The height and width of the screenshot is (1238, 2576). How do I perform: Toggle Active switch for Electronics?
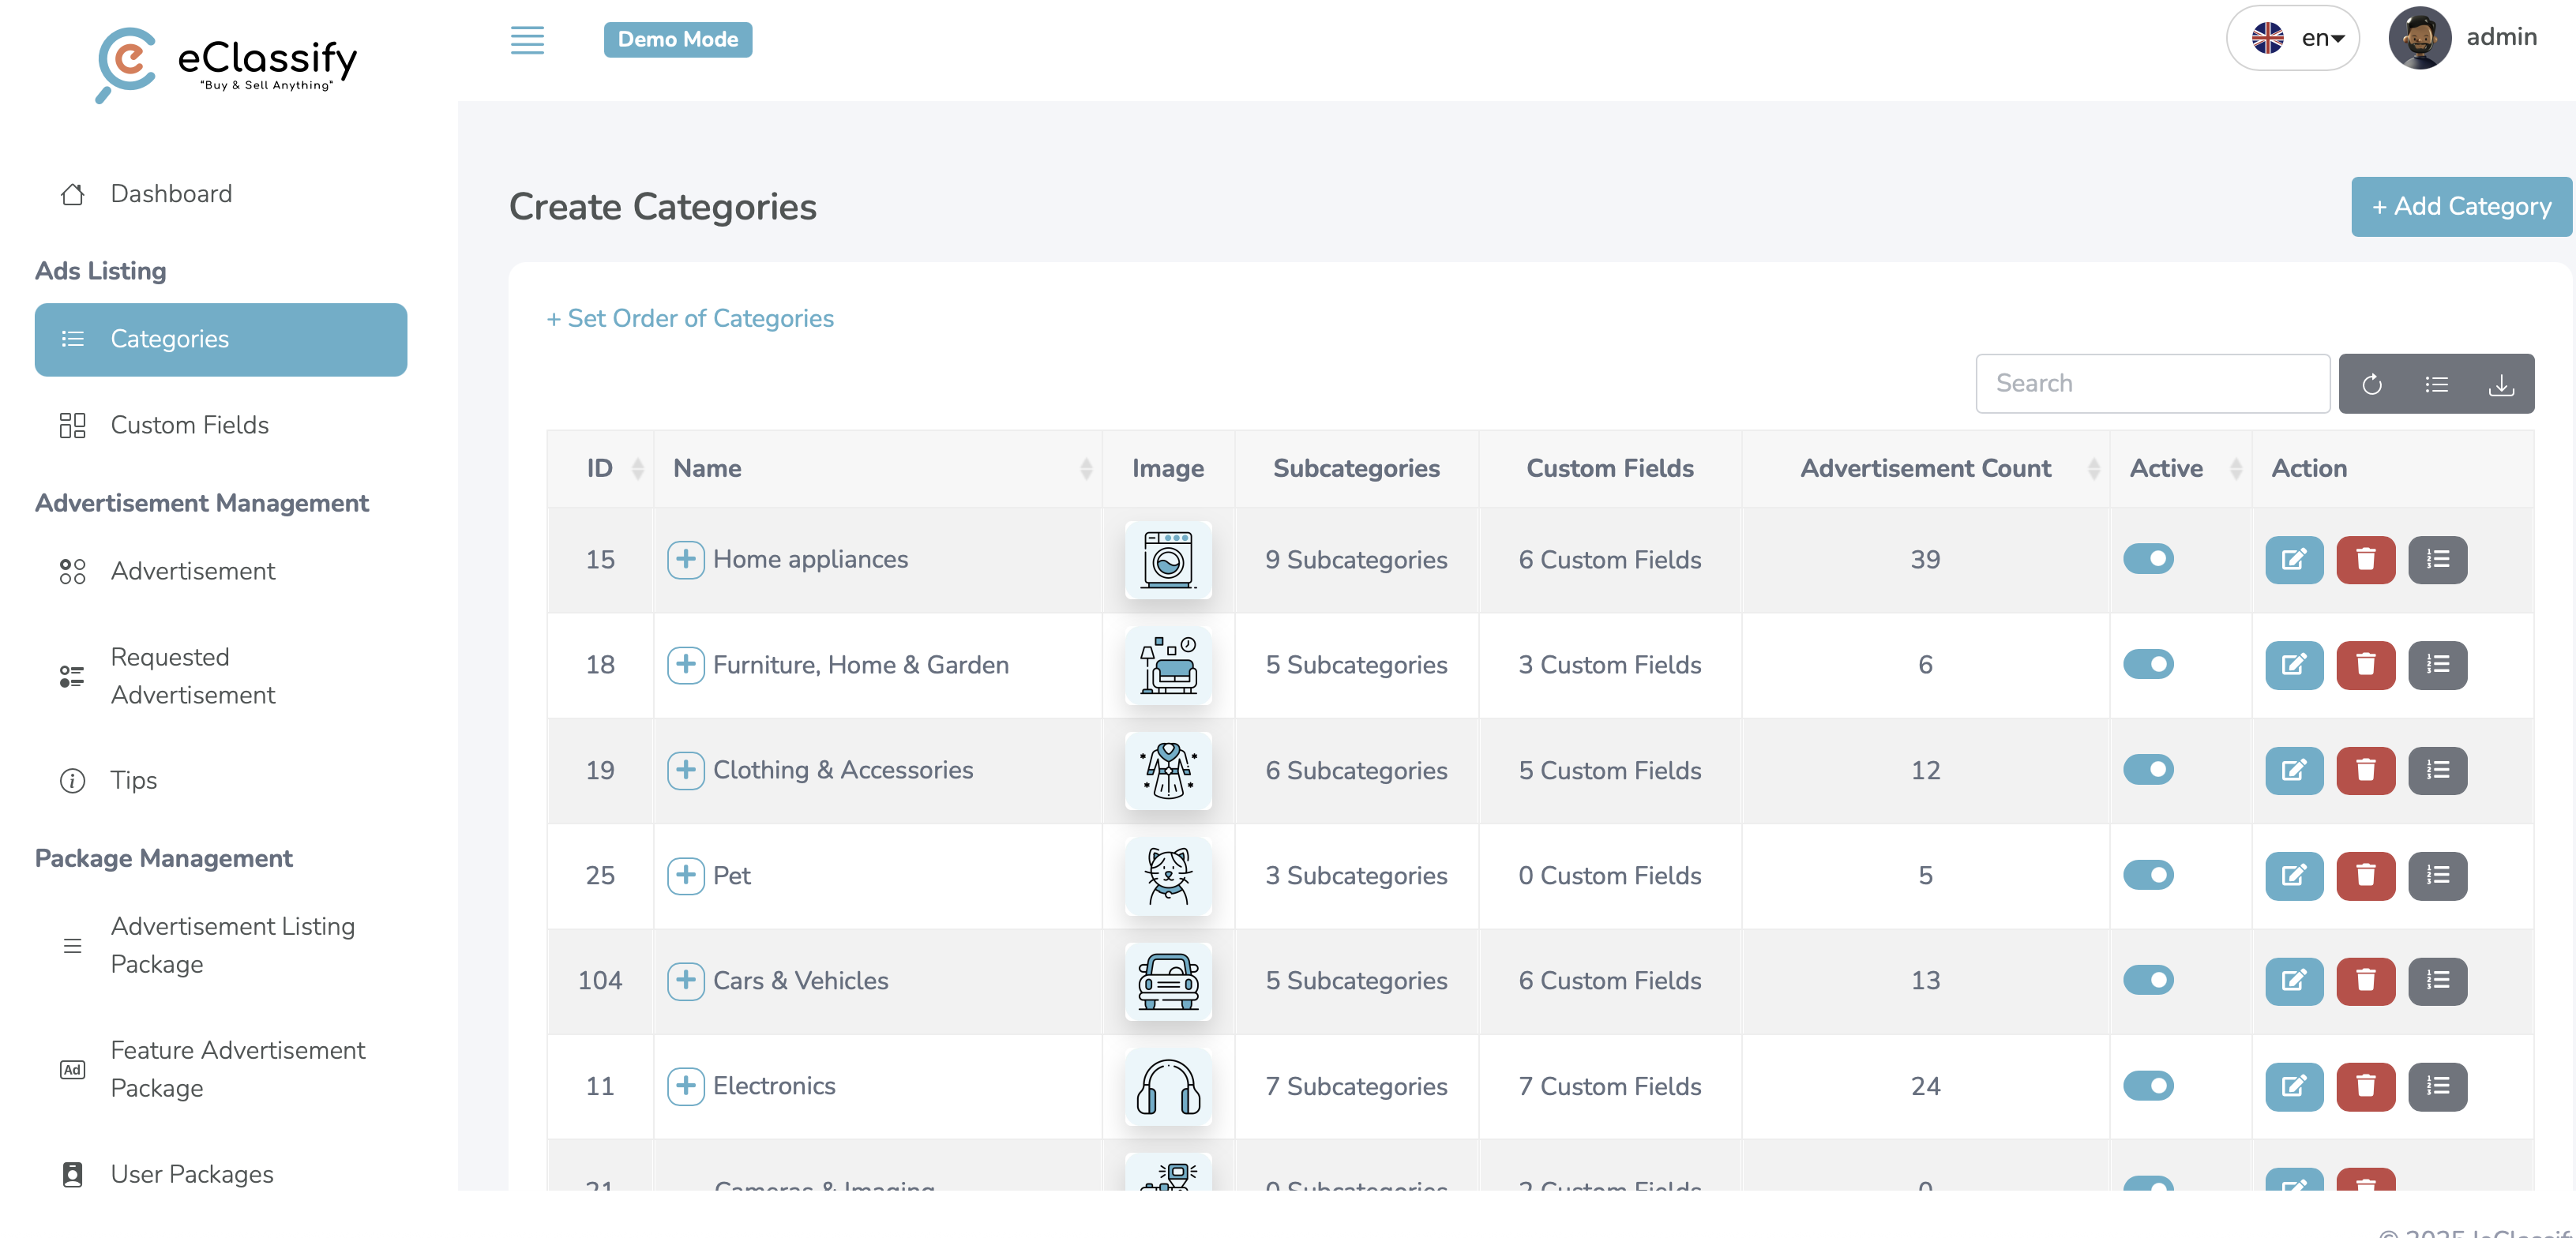point(2148,1085)
